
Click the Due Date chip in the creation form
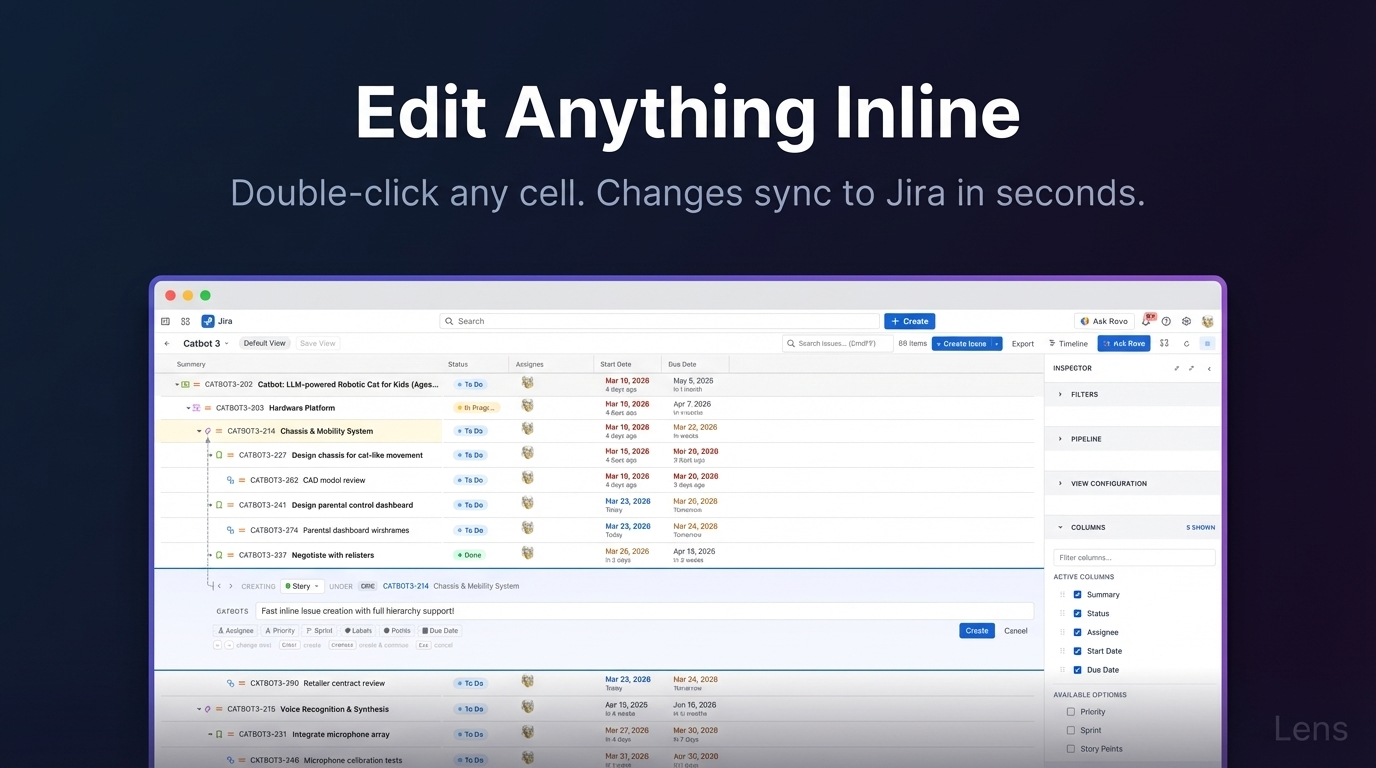[x=440, y=630]
